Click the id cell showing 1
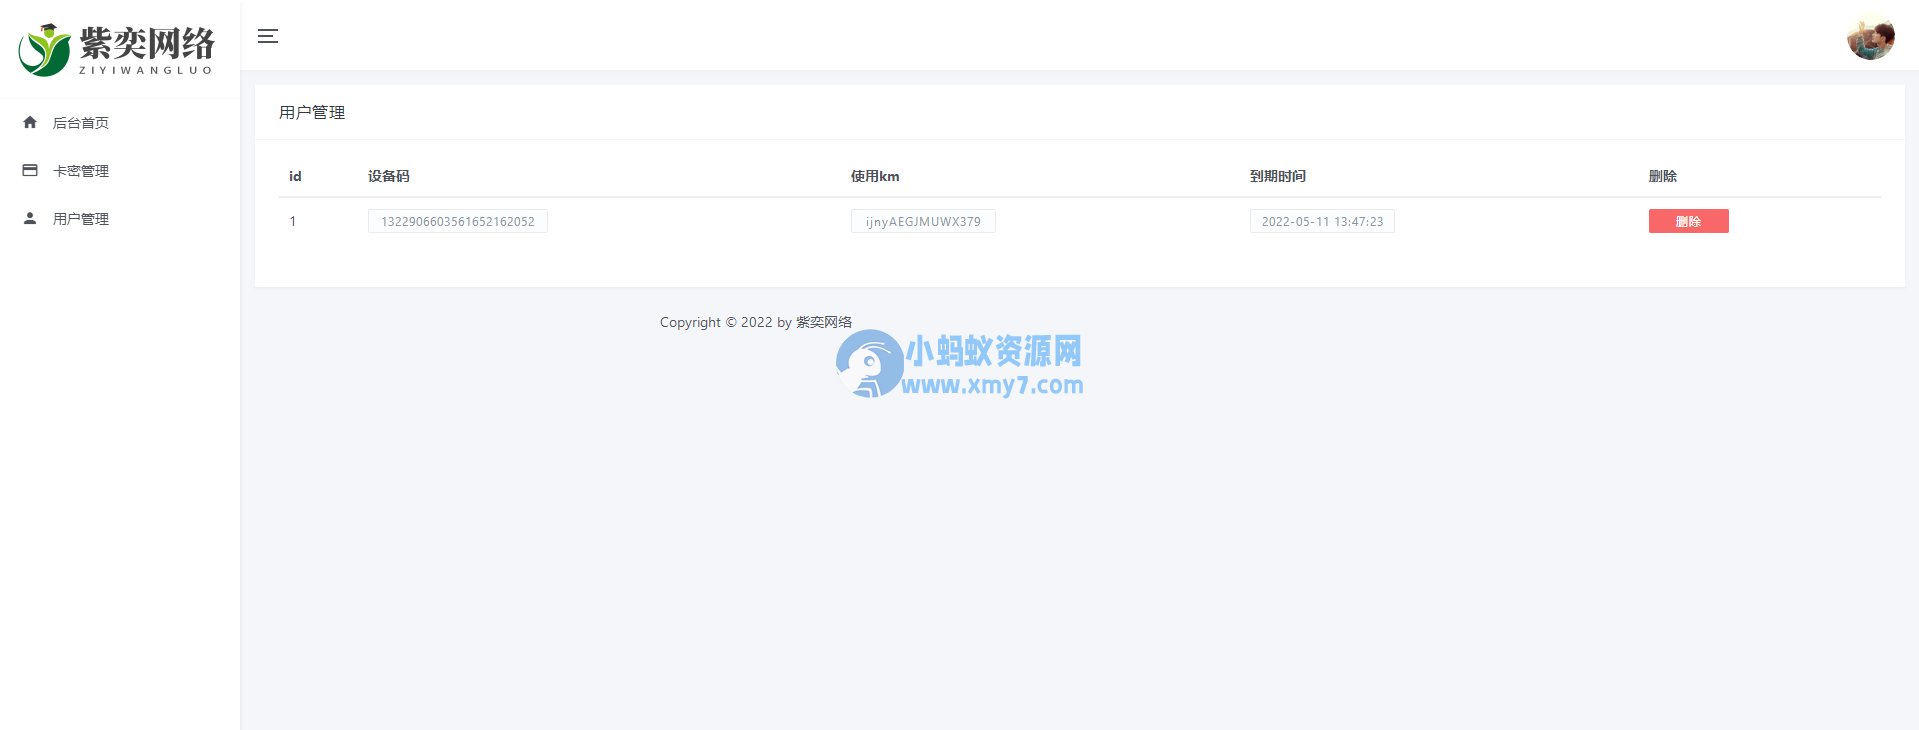Screen dimensions: 1919x730 (x=293, y=221)
